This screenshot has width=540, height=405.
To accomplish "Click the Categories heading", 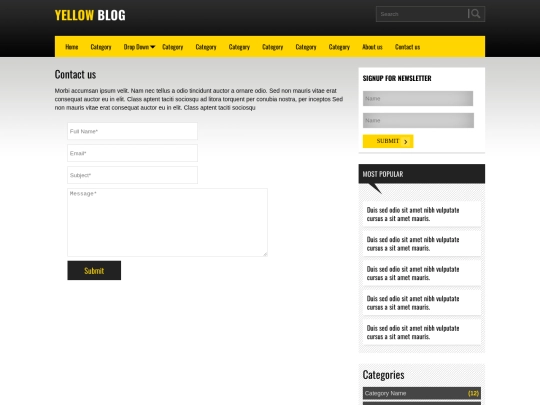I will [383, 375].
